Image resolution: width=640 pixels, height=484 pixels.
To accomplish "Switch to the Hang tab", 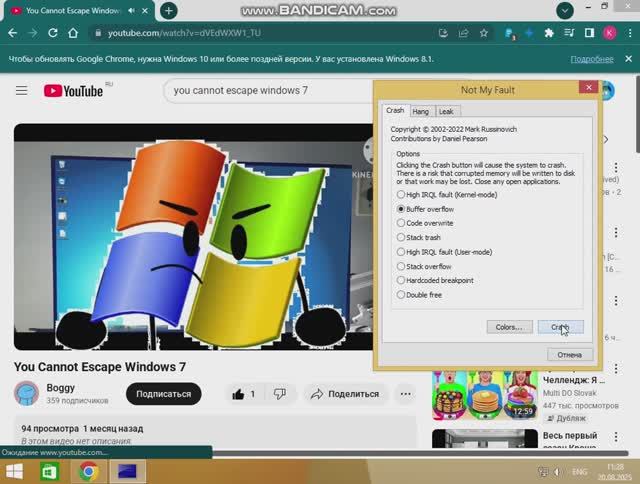I will pyautogui.click(x=420, y=111).
